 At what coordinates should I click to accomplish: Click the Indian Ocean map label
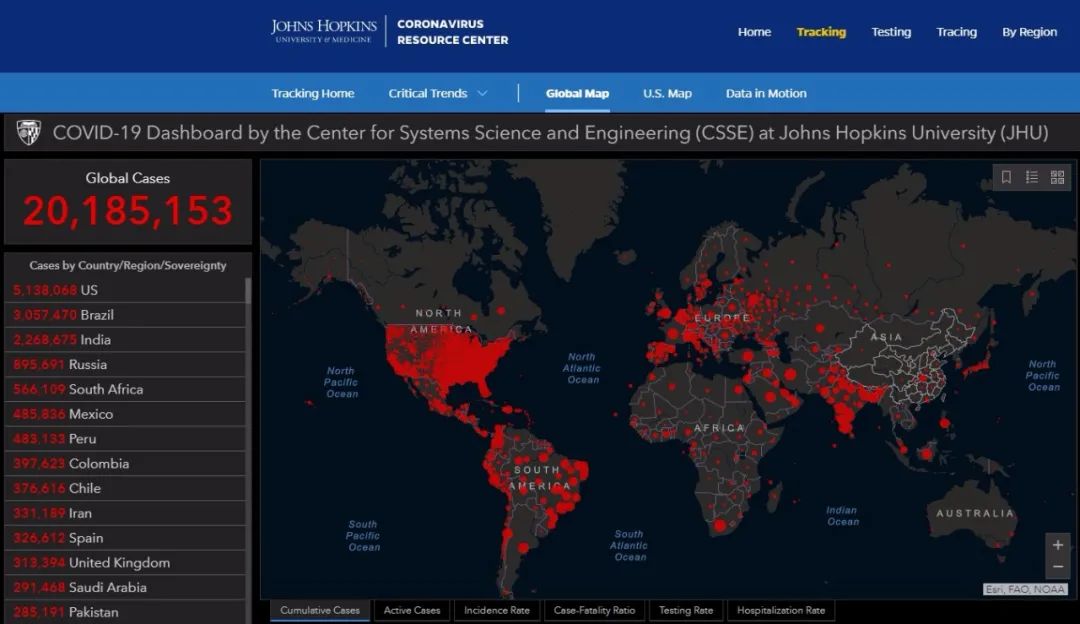click(x=842, y=516)
